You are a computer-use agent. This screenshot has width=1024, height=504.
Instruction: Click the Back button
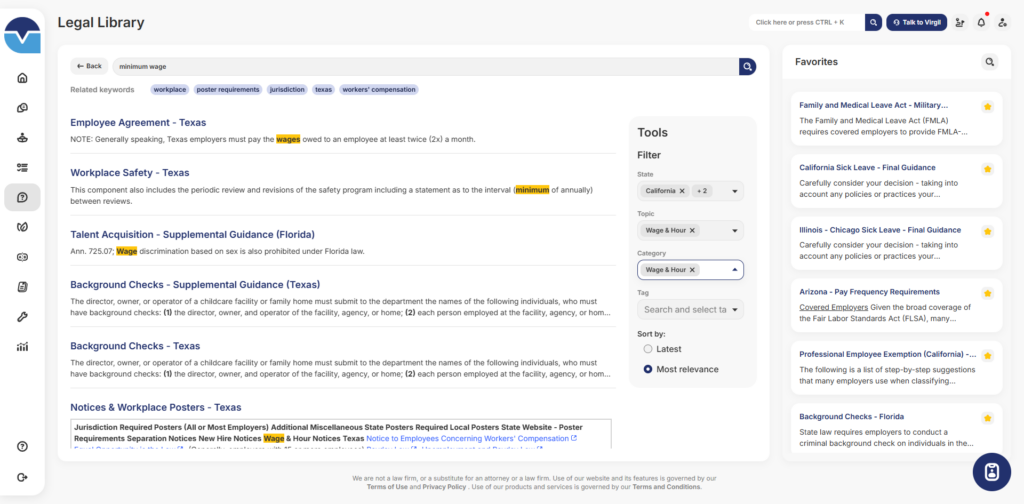tap(89, 66)
